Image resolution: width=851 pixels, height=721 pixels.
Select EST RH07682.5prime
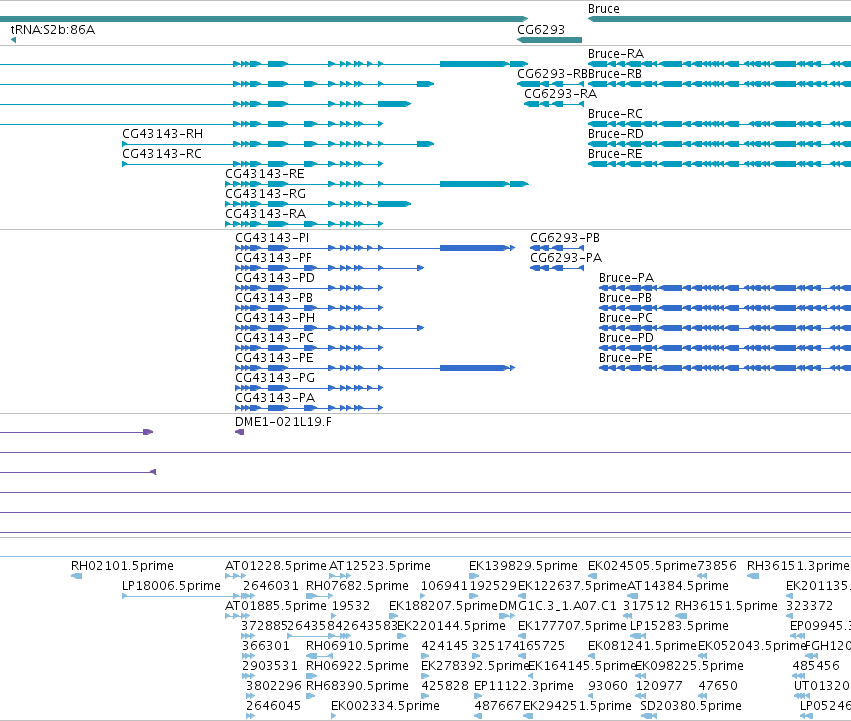point(357,586)
